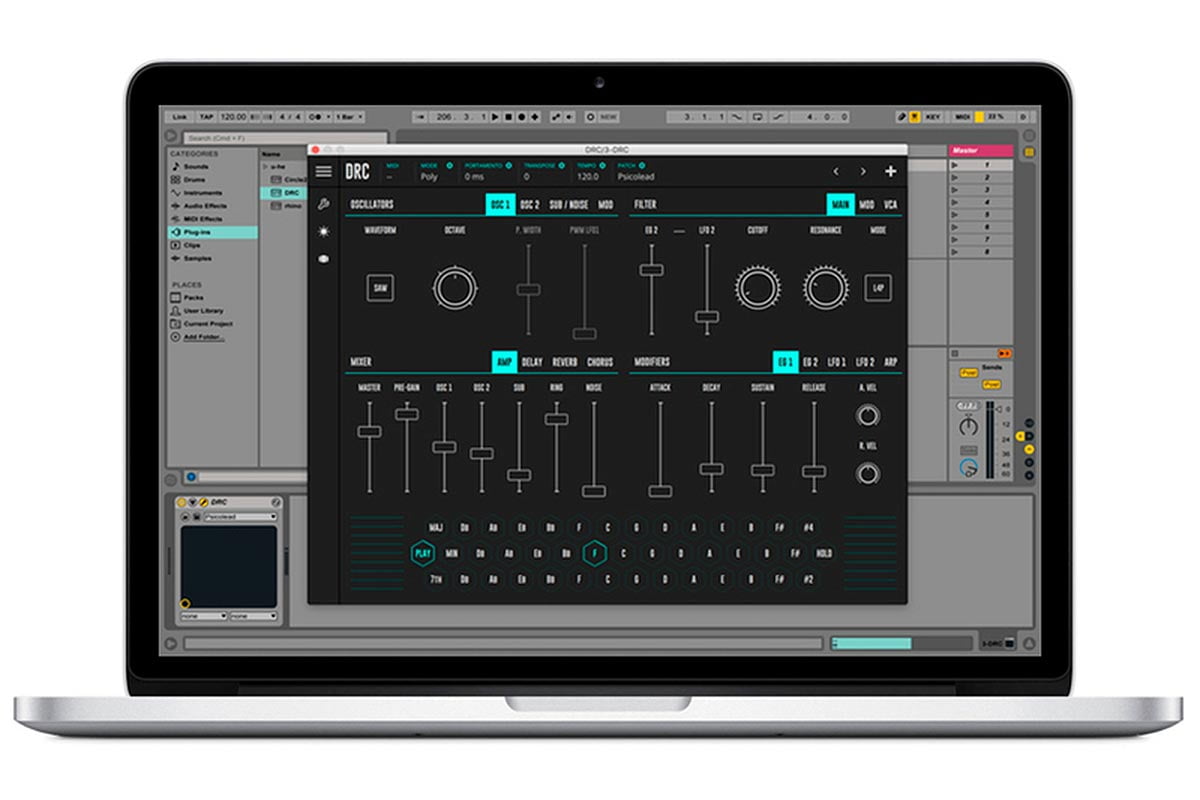The image size is (1200, 800).
Task: Open the ARP modifiers tab
Action: (891, 362)
